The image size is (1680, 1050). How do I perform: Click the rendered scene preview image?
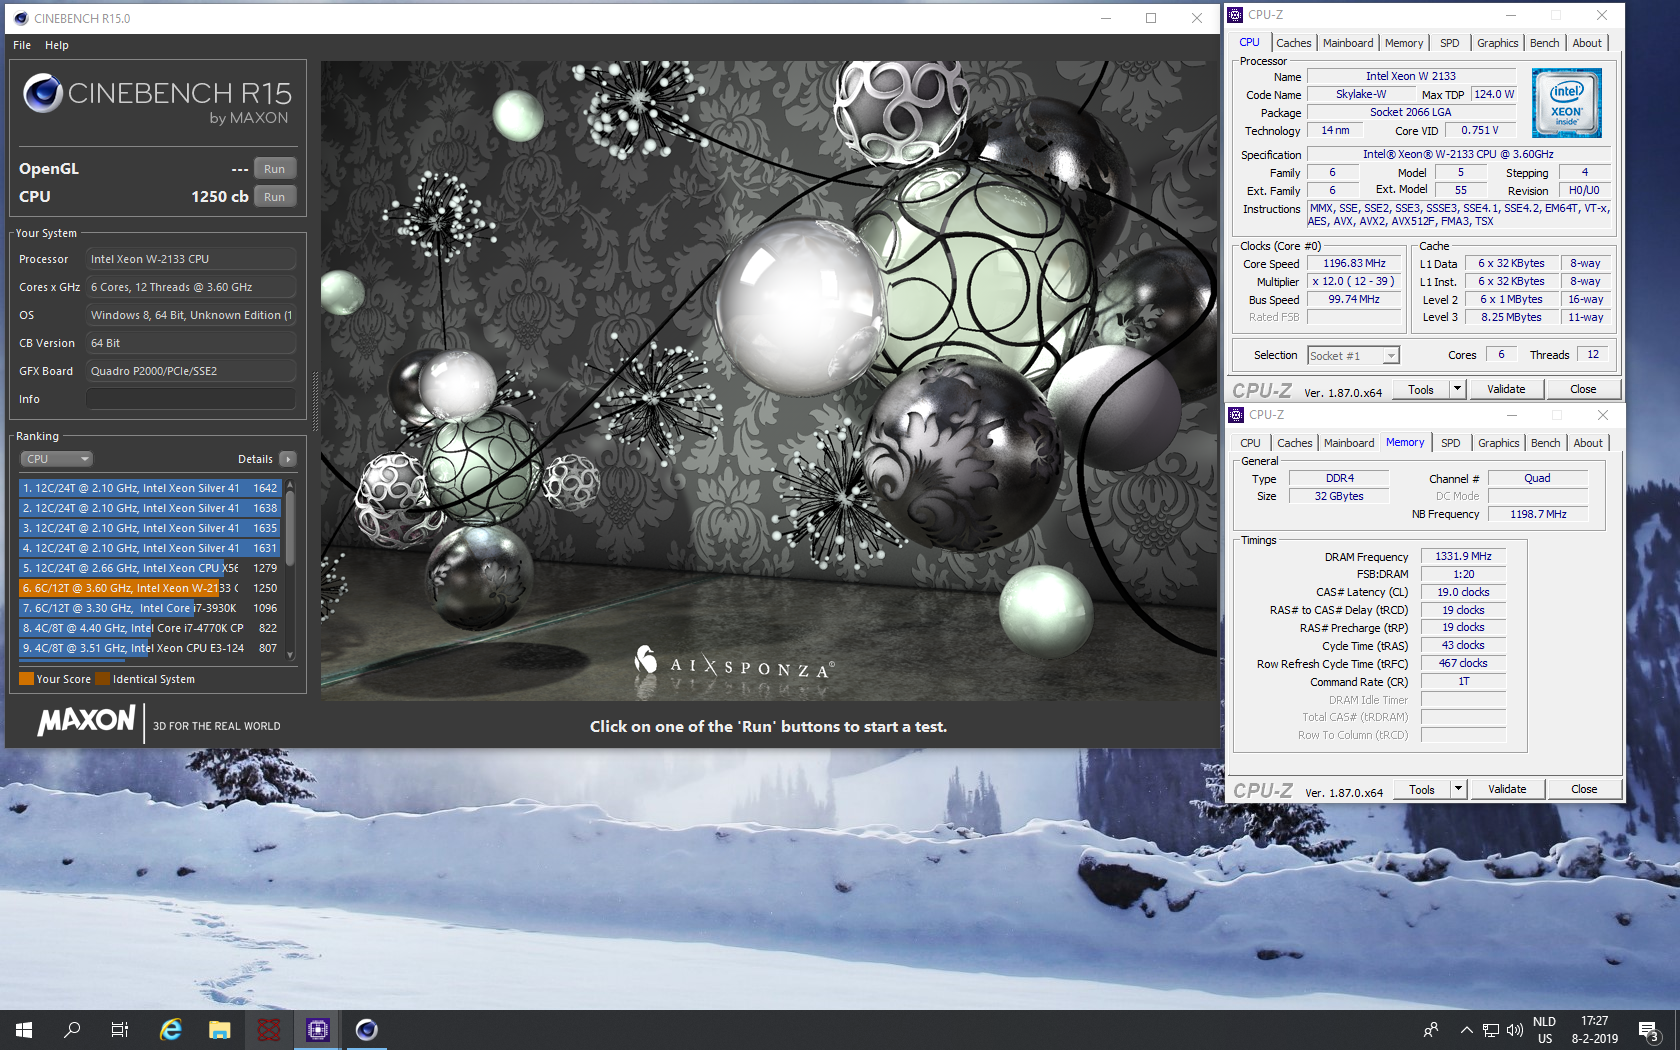click(x=769, y=381)
